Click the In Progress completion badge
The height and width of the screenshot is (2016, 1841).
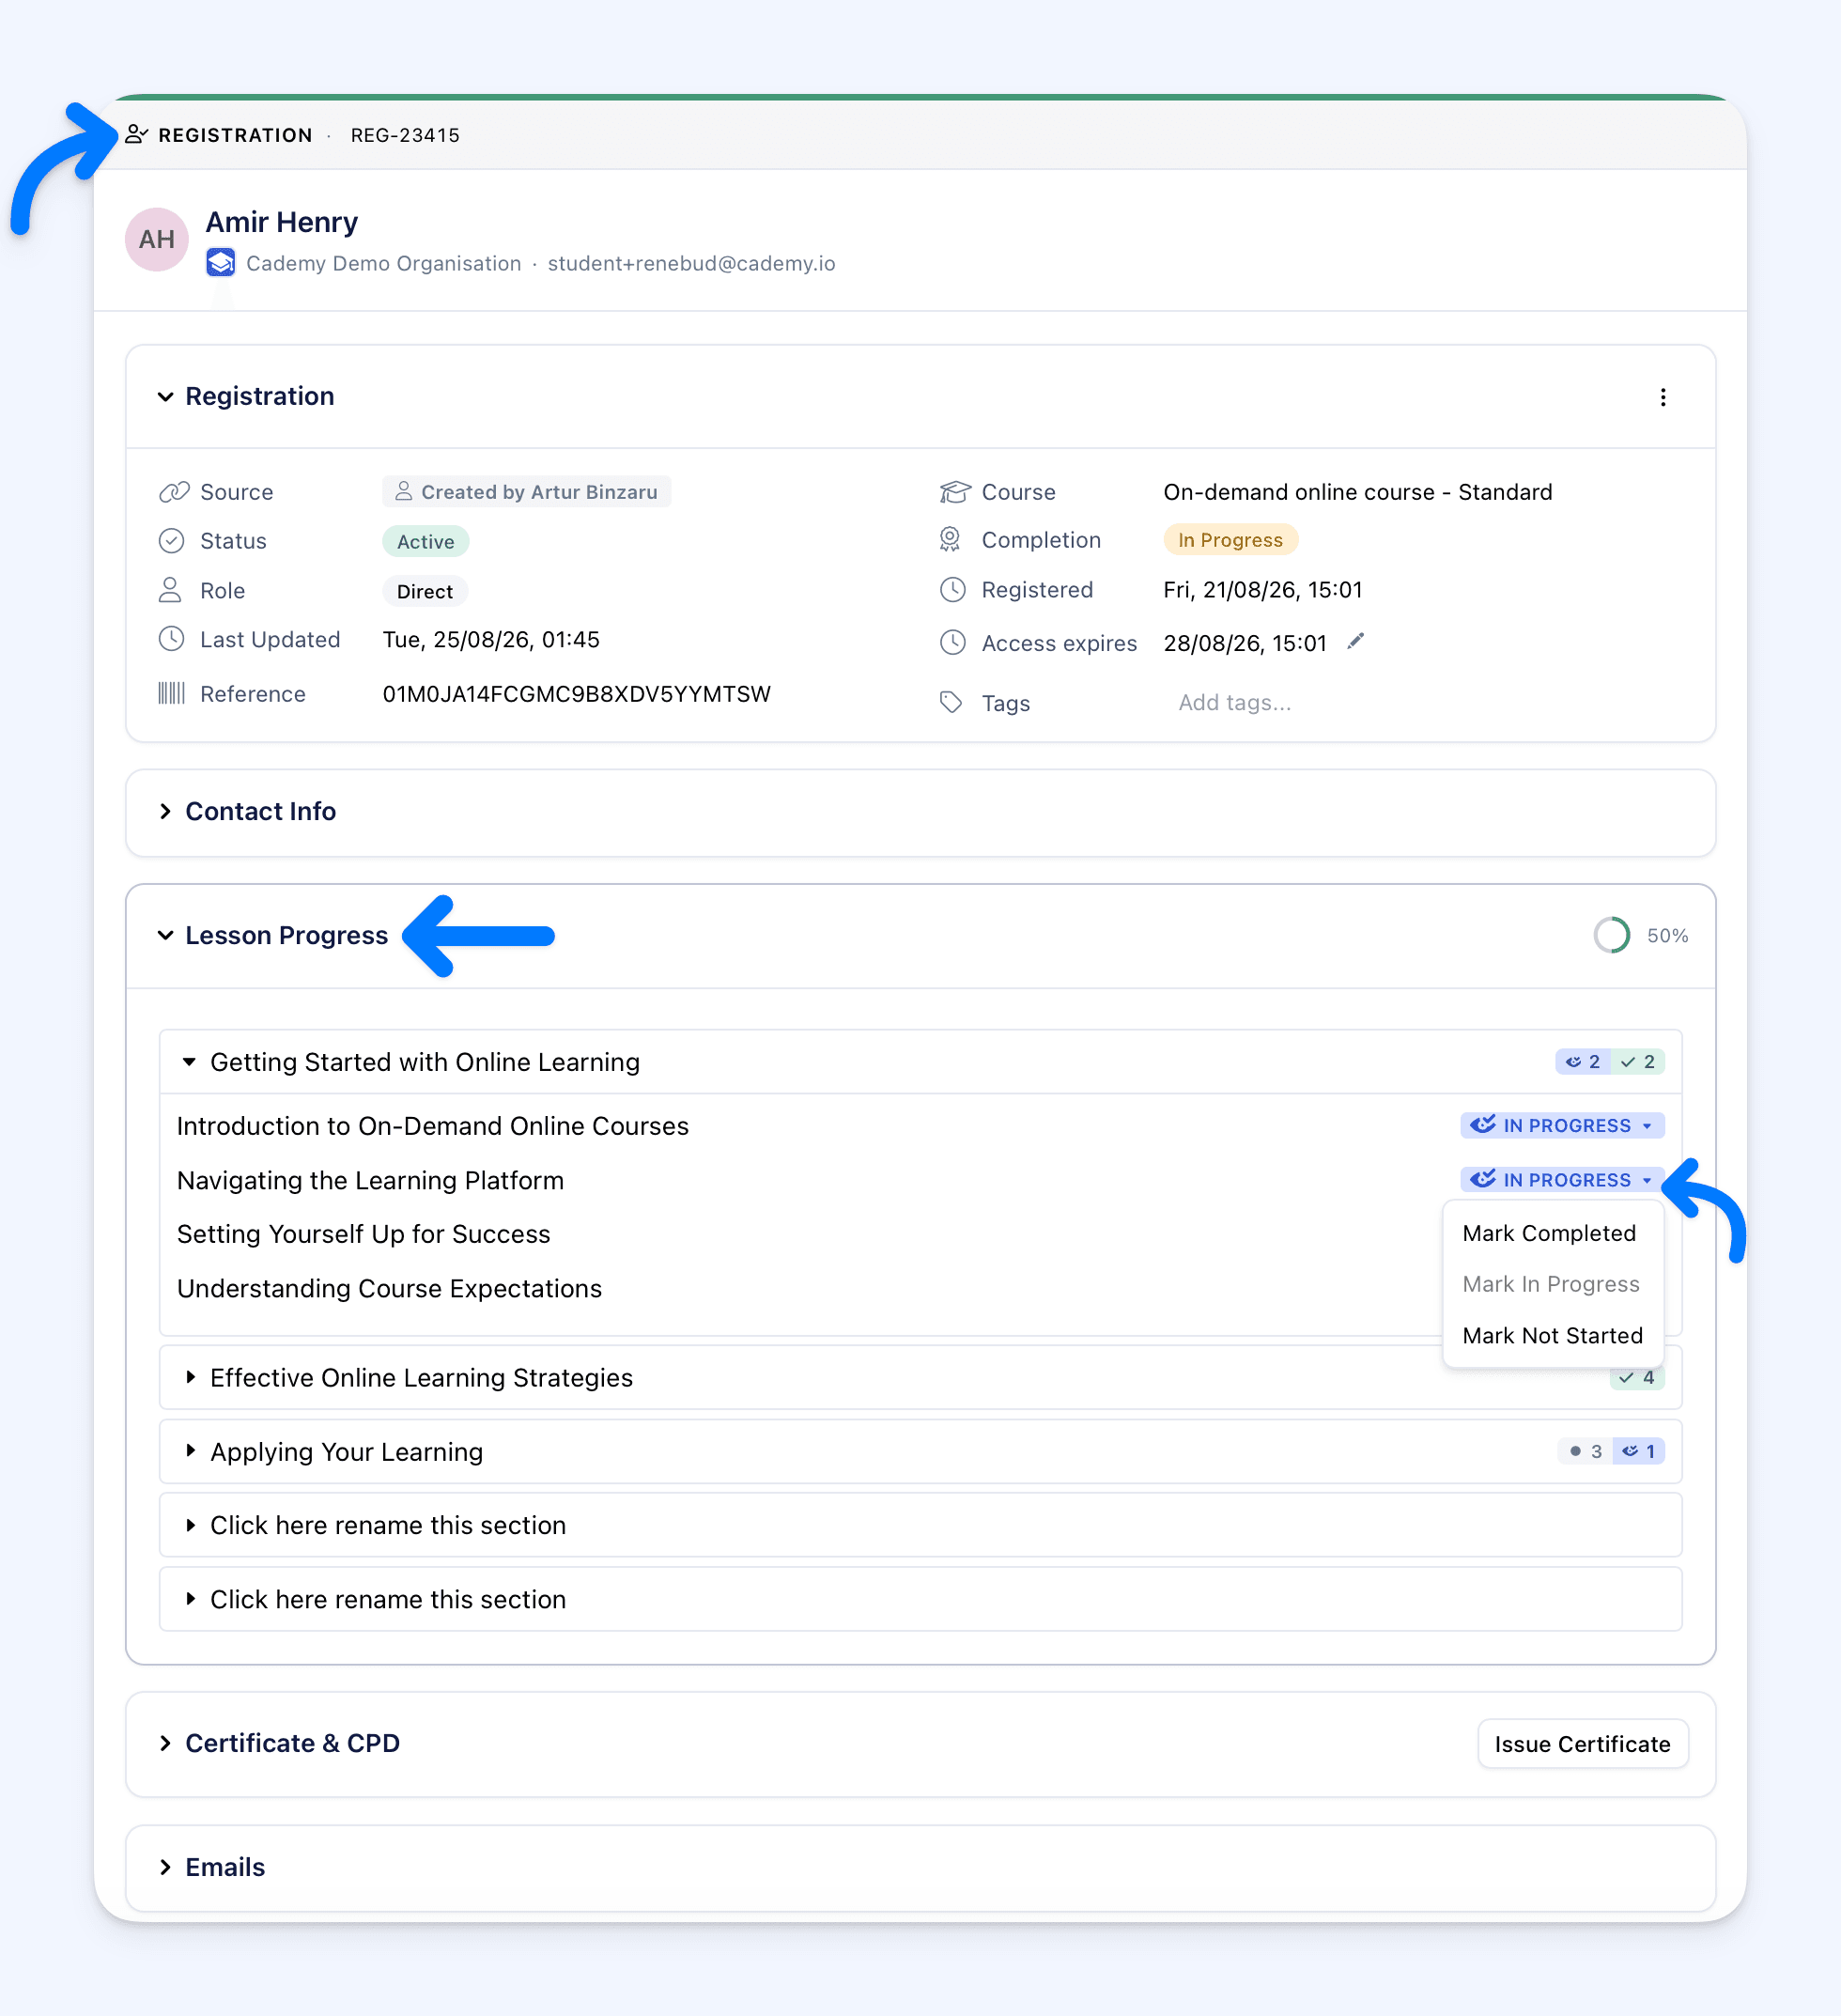pos(1230,540)
